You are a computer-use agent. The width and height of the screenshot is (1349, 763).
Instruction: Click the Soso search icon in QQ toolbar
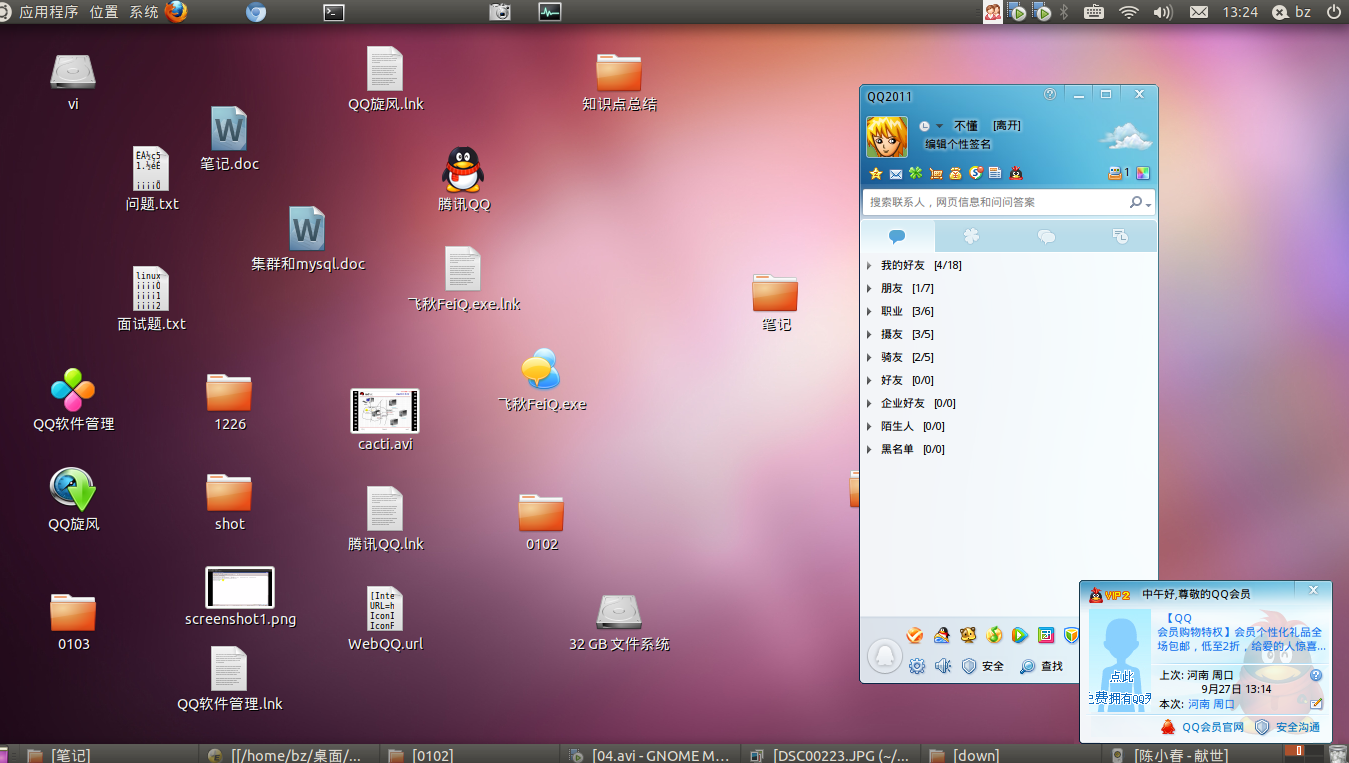(976, 173)
